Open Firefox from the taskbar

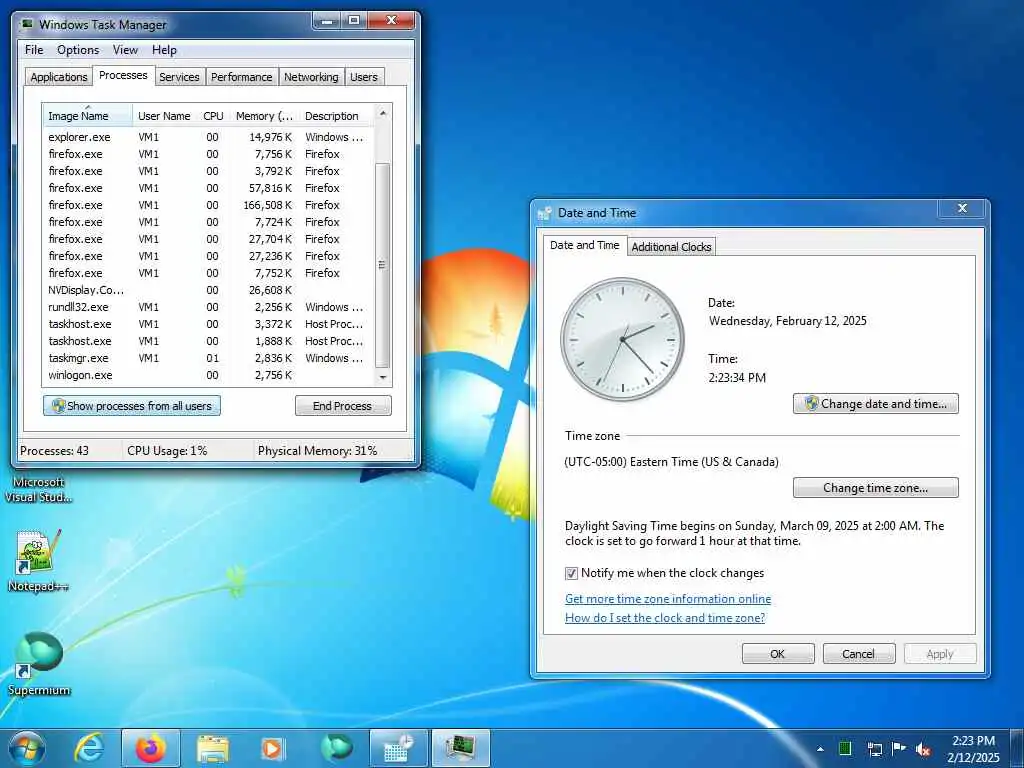(150, 748)
